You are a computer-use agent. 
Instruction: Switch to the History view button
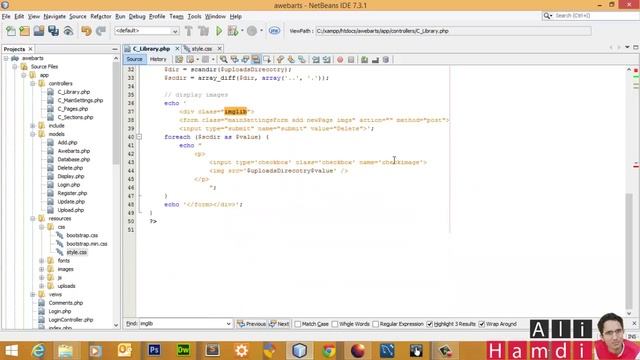click(158, 60)
